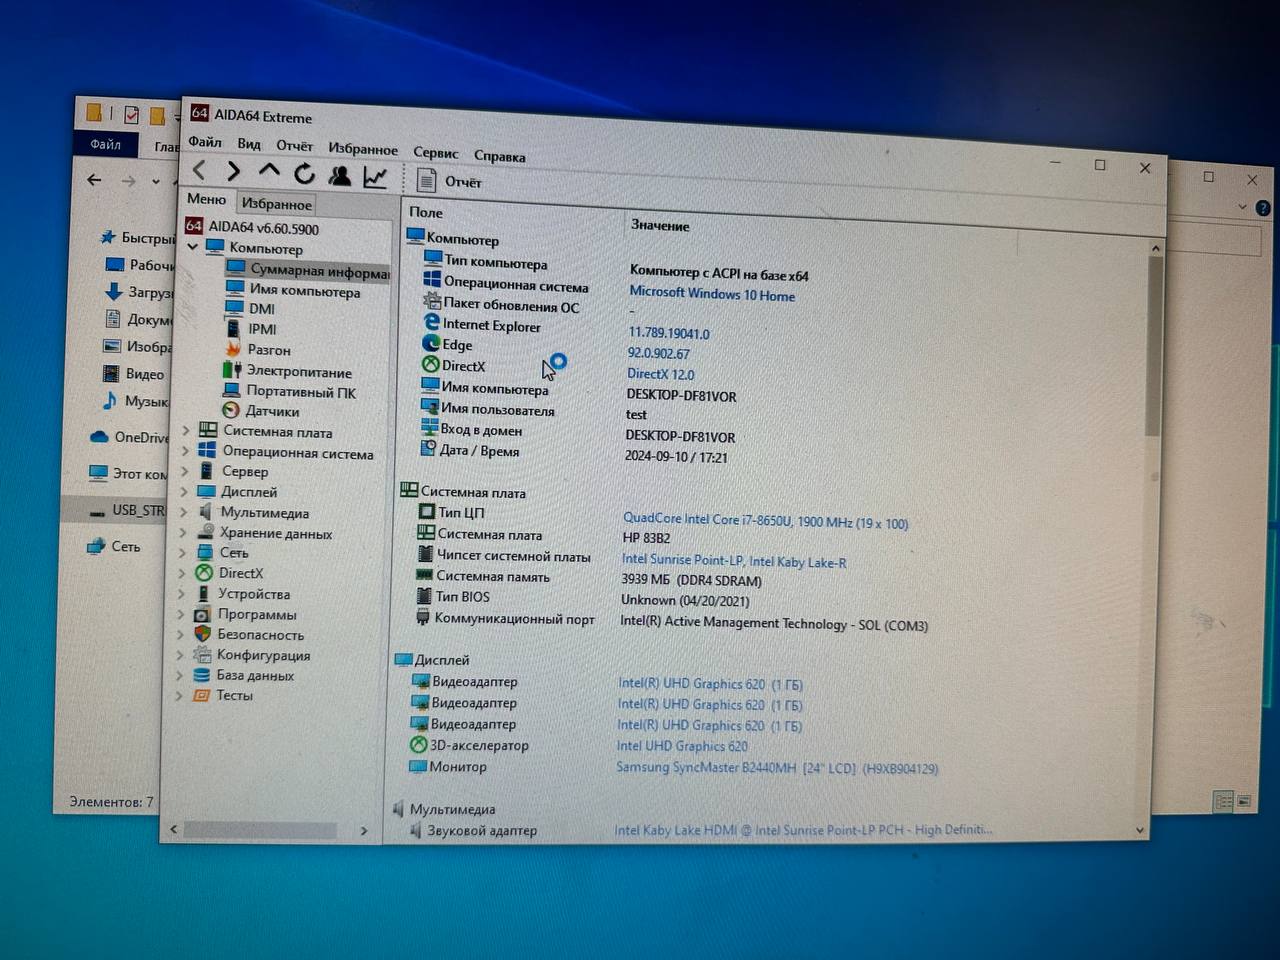Click left arrow of tree horizontal scrollbar
Image resolution: width=1280 pixels, height=960 pixels.
coord(174,829)
